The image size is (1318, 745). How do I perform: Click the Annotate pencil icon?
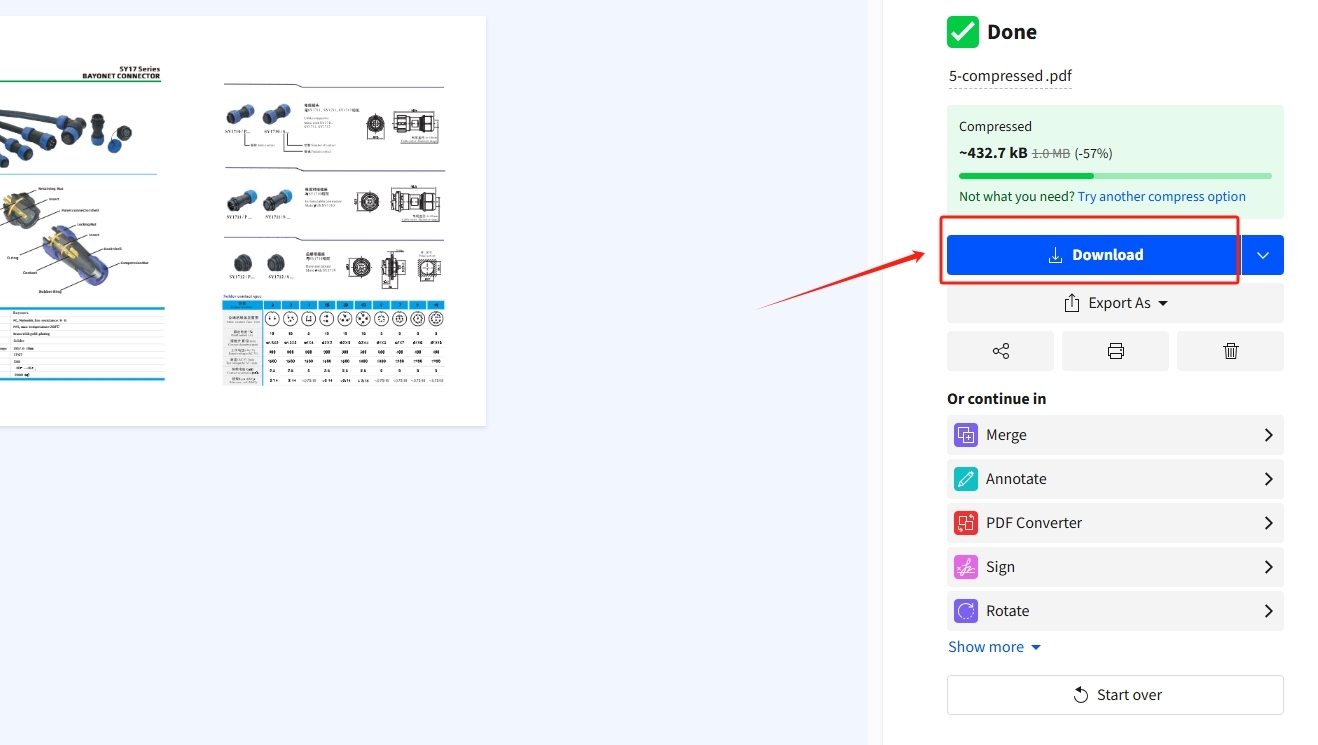pos(965,479)
